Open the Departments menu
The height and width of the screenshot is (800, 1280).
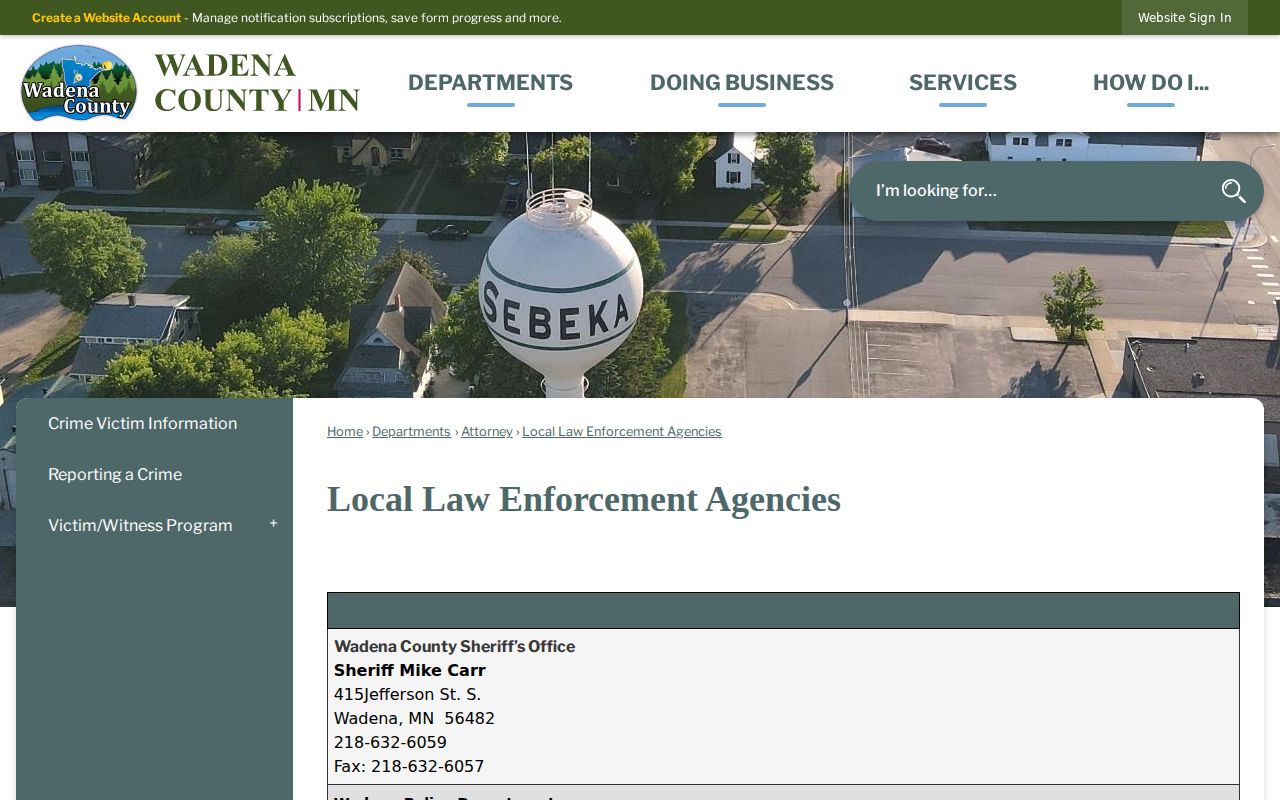pyautogui.click(x=490, y=83)
